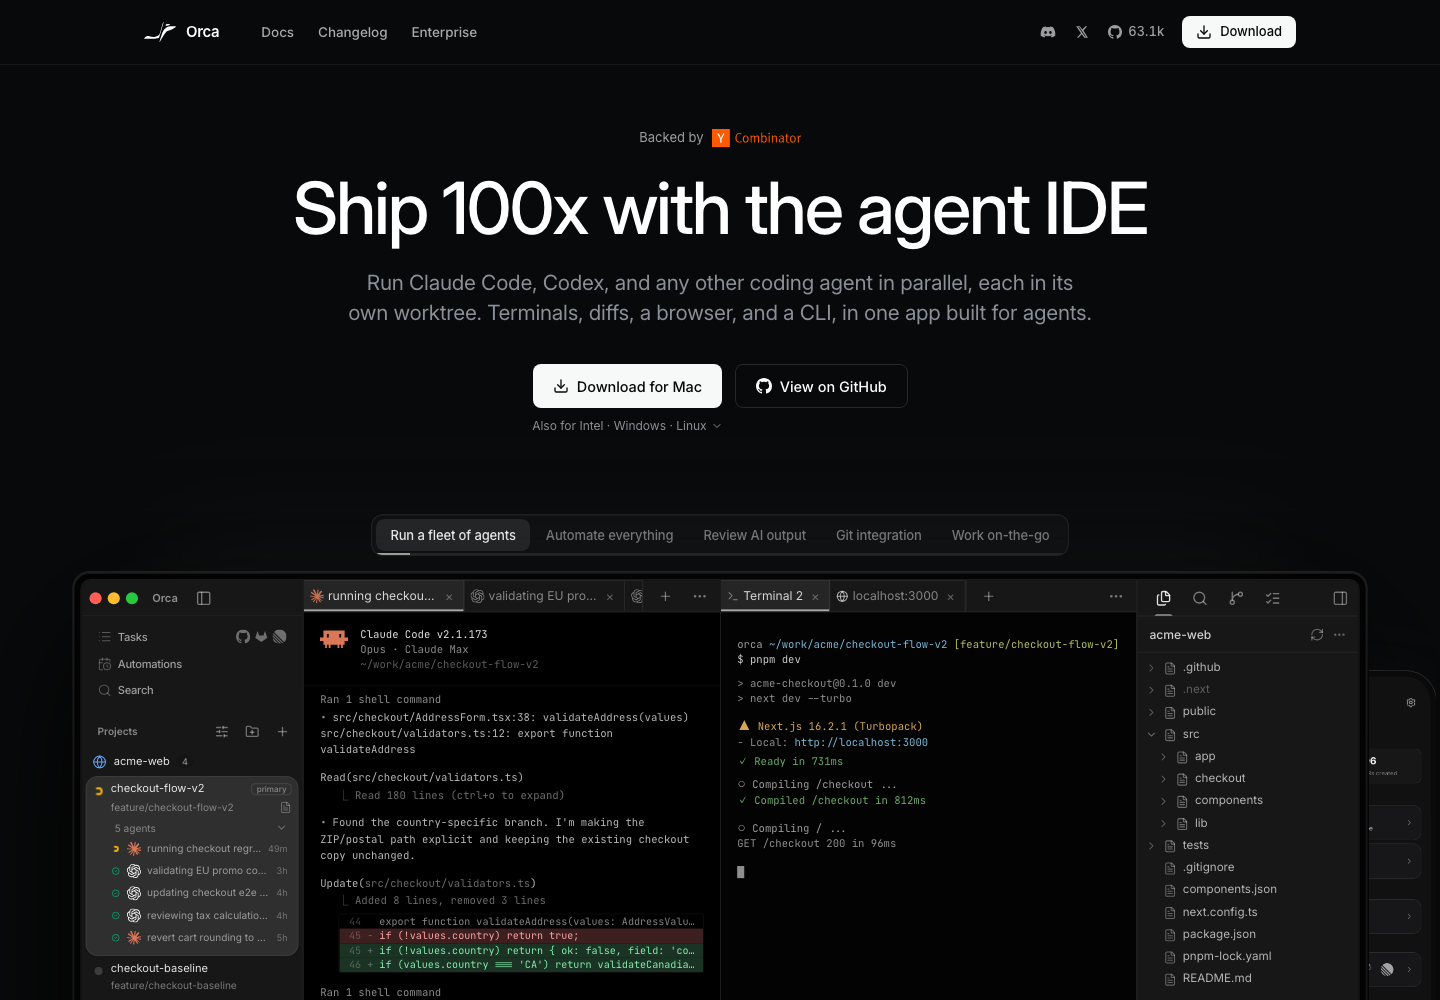Screen dimensions: 1440x1000
Task: Open the search panel magnifier icon
Action: click(1200, 598)
